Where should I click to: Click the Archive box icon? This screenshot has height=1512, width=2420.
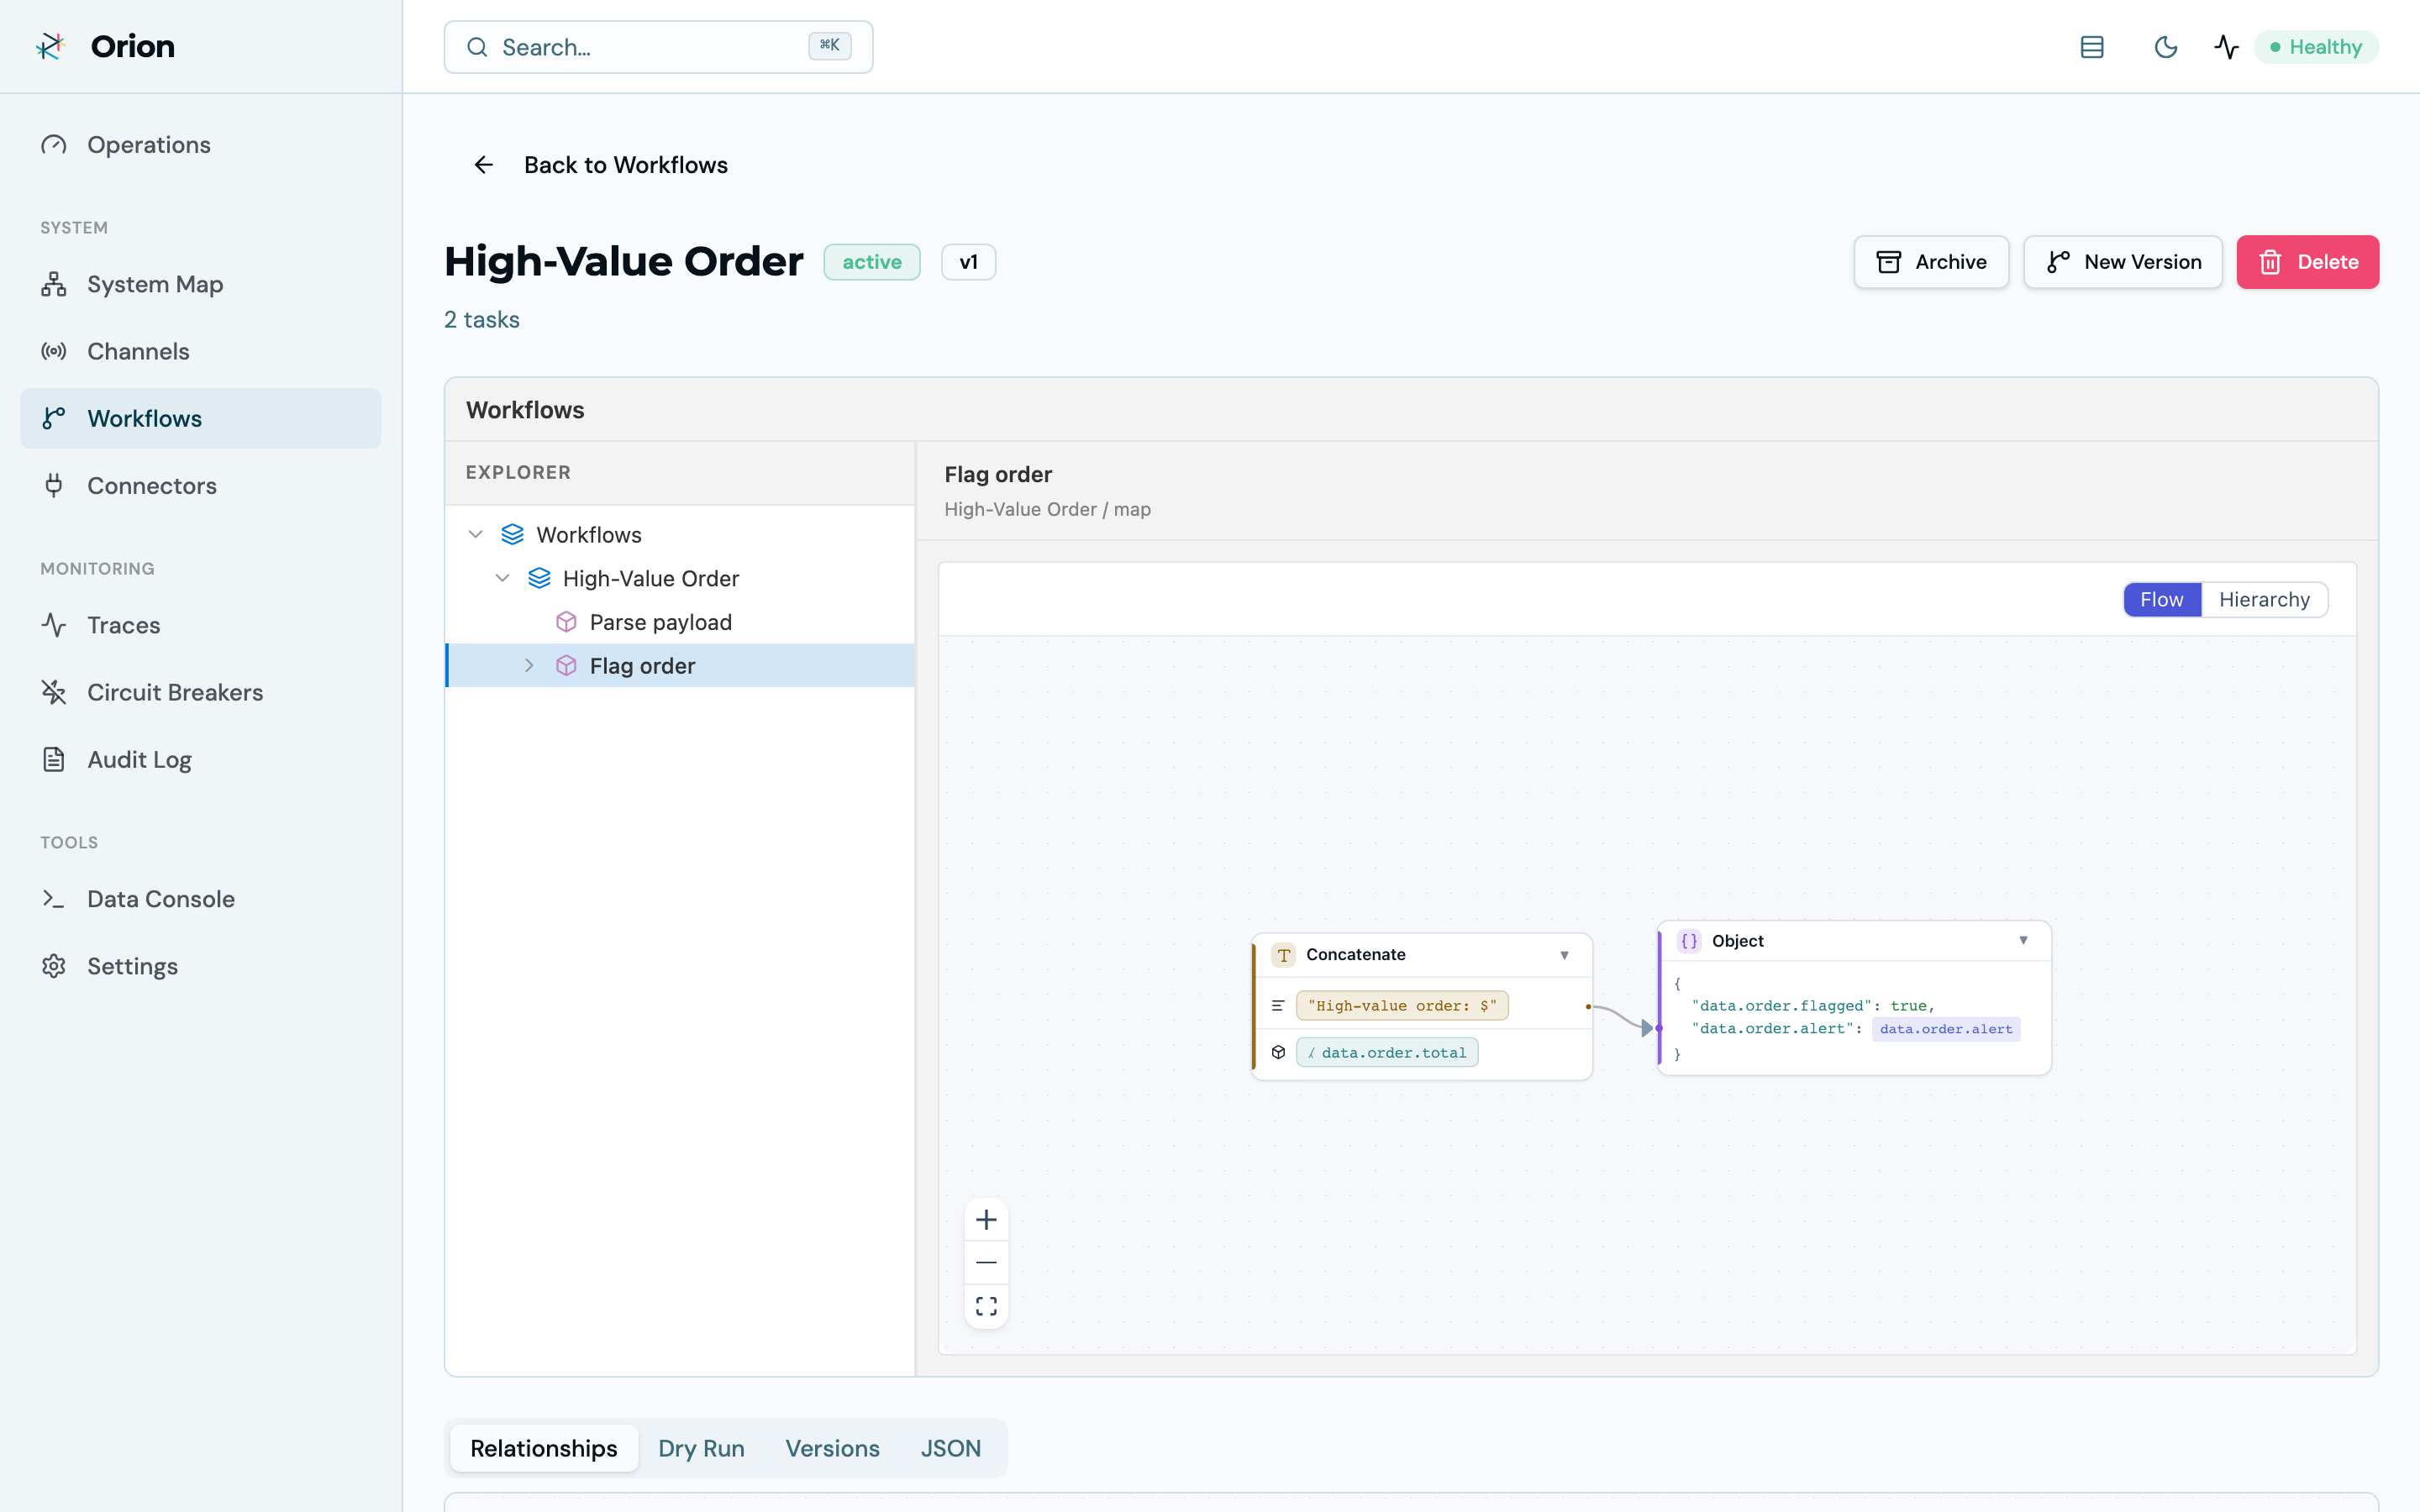coord(1888,262)
